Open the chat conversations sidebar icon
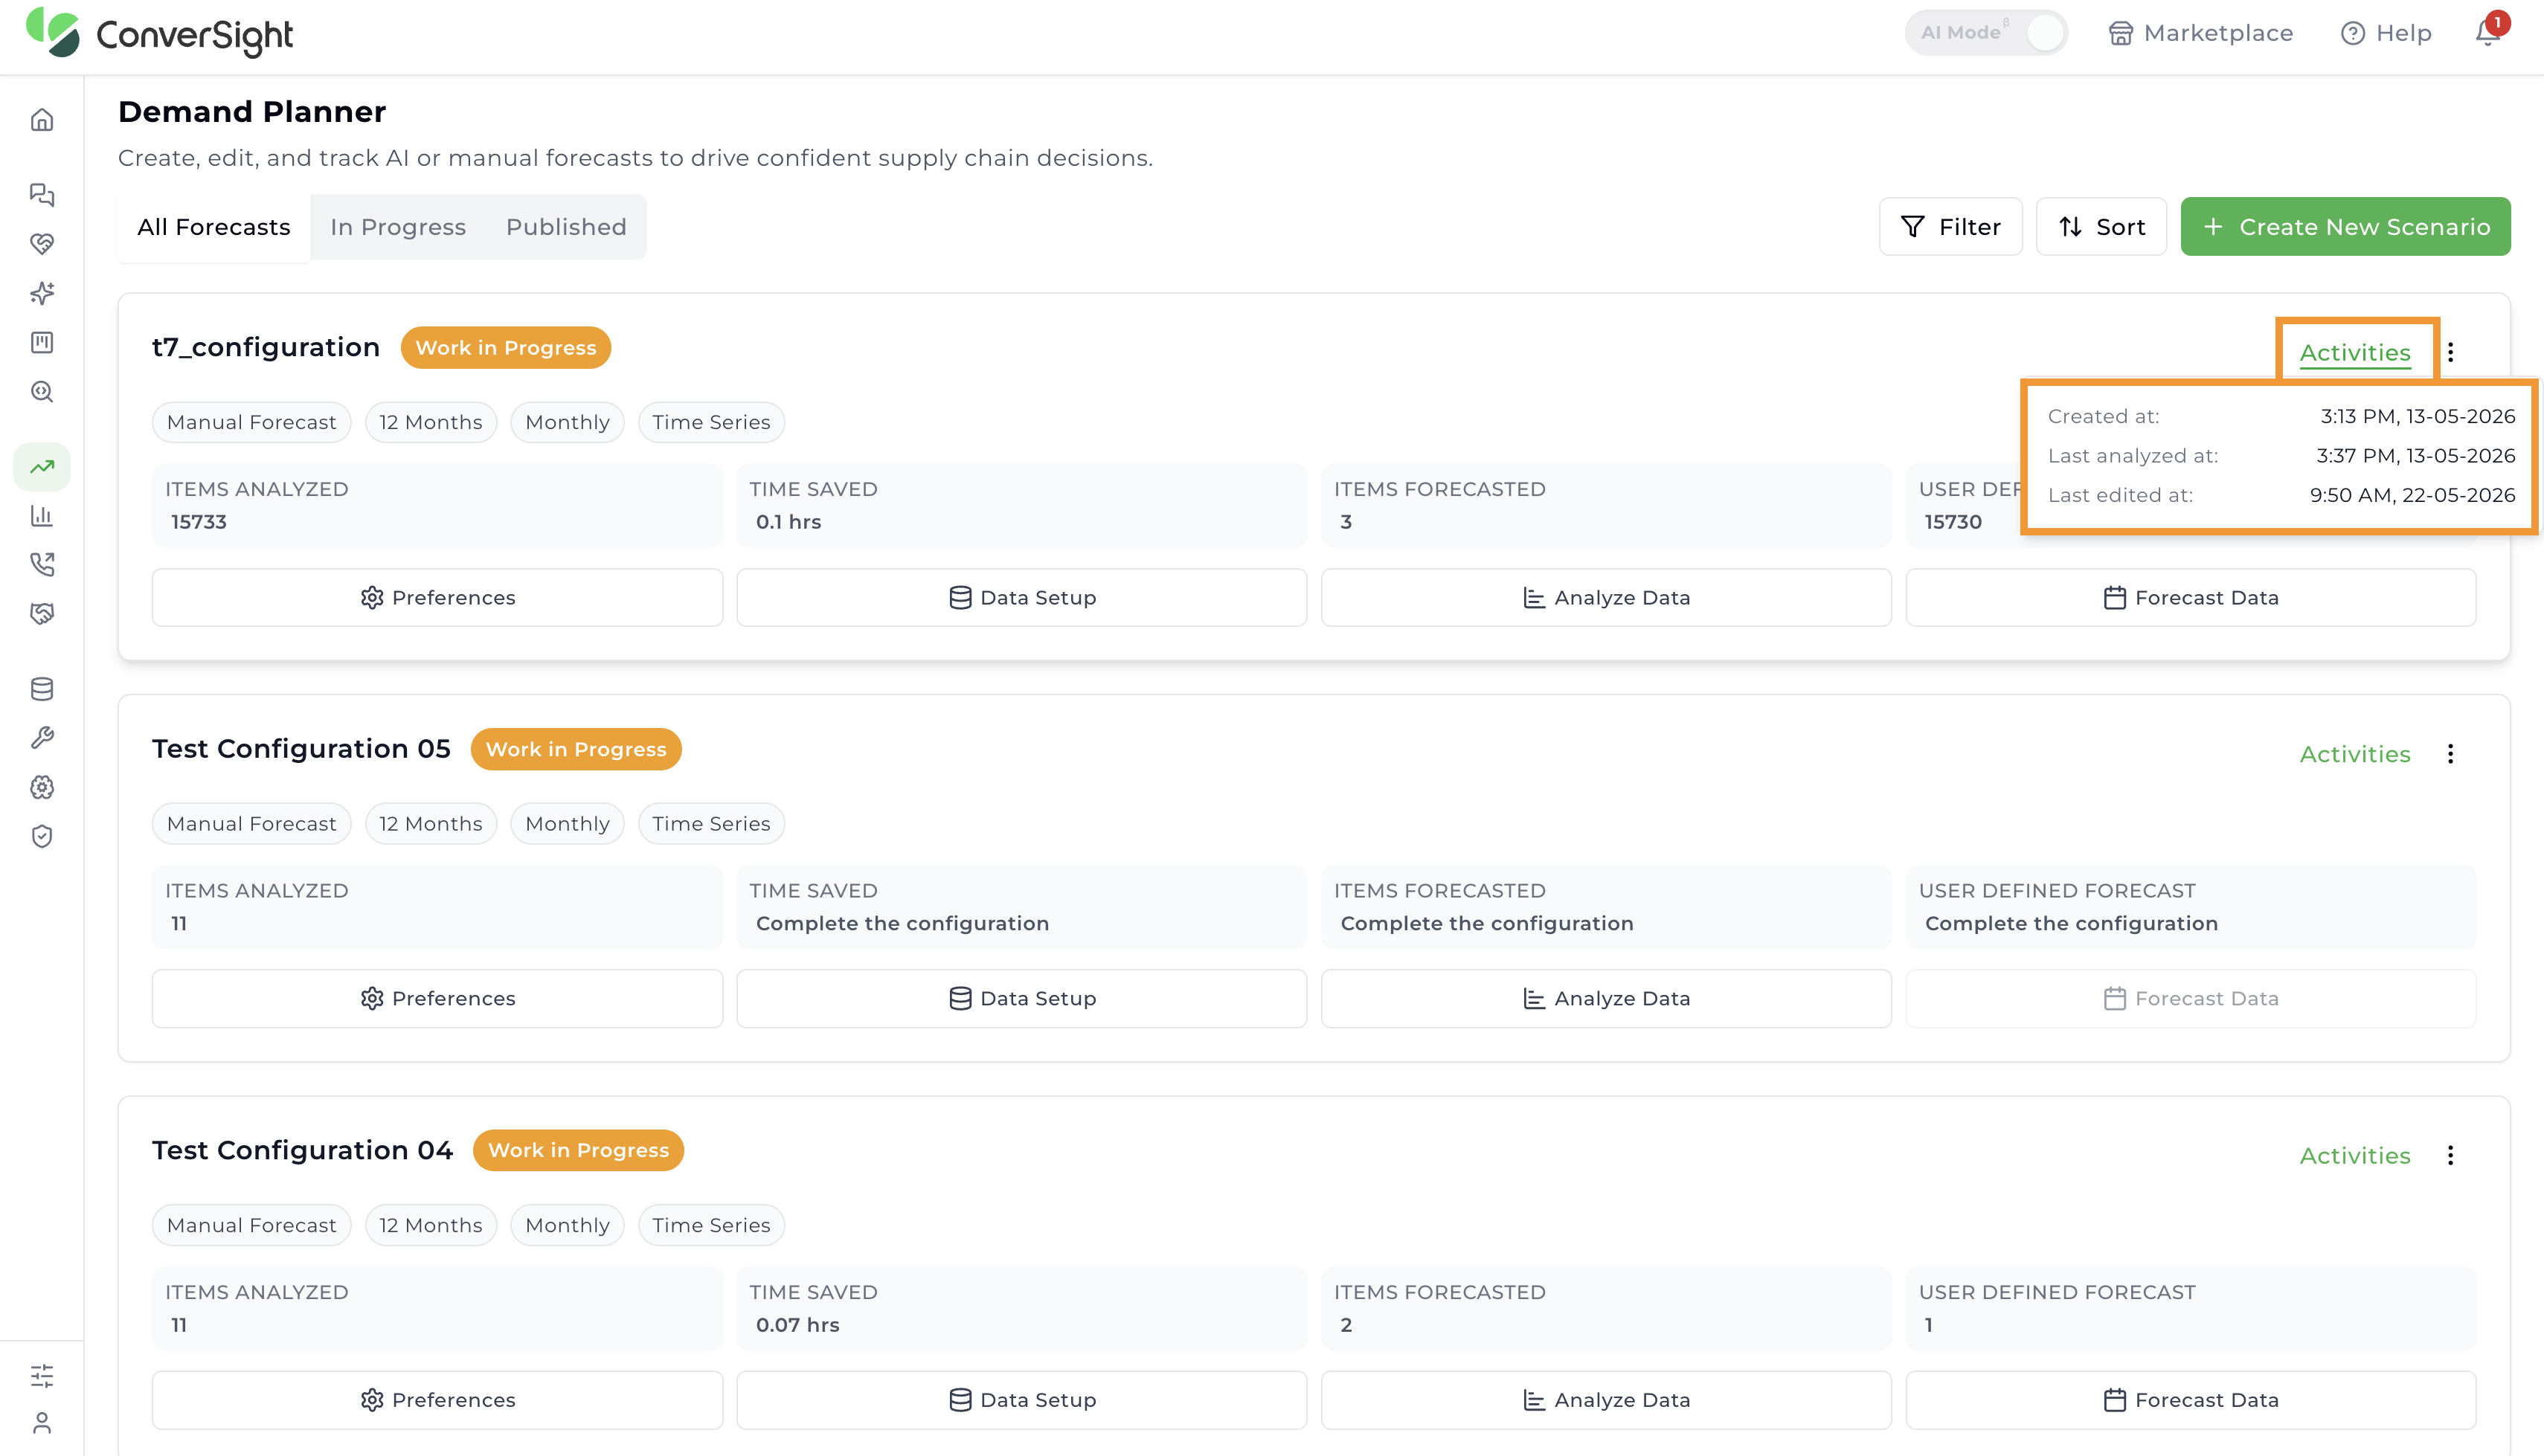Screen dimensions: 2544x1456 pyautogui.click(x=42, y=194)
